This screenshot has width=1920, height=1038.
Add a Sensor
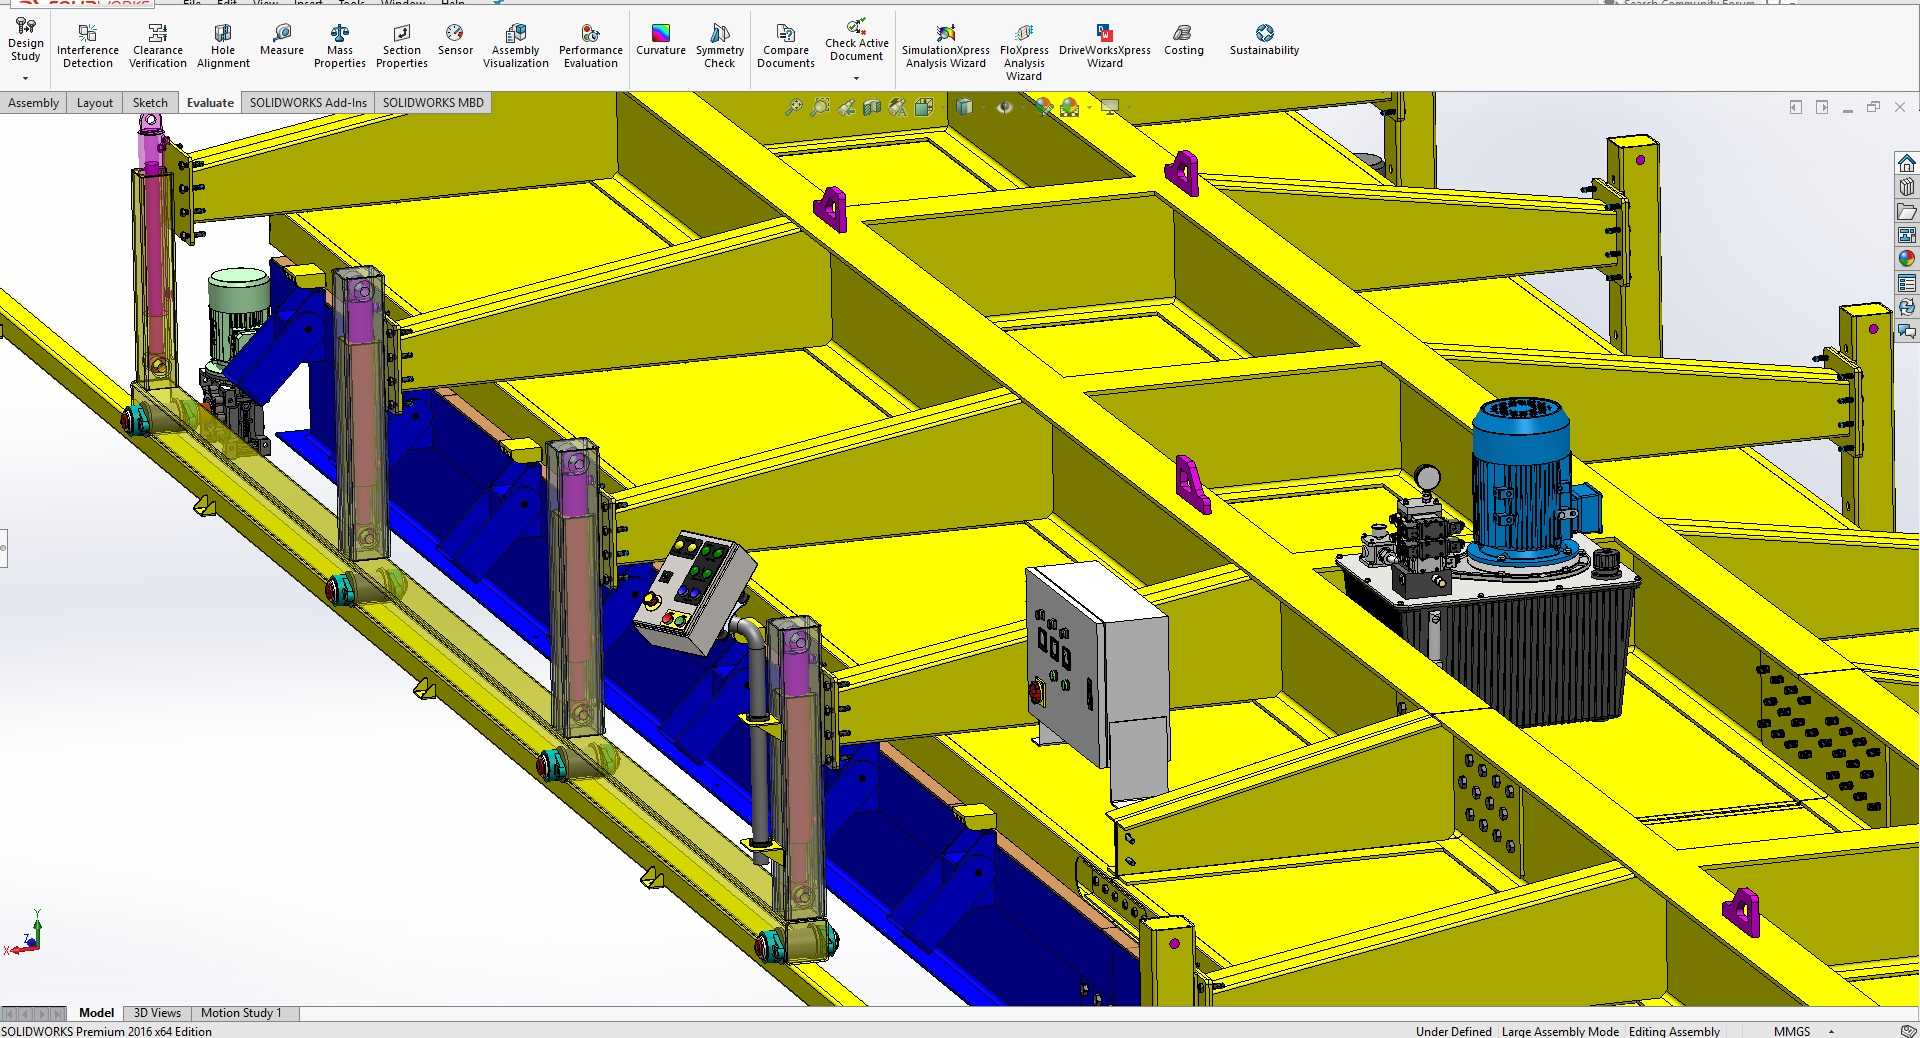[455, 41]
